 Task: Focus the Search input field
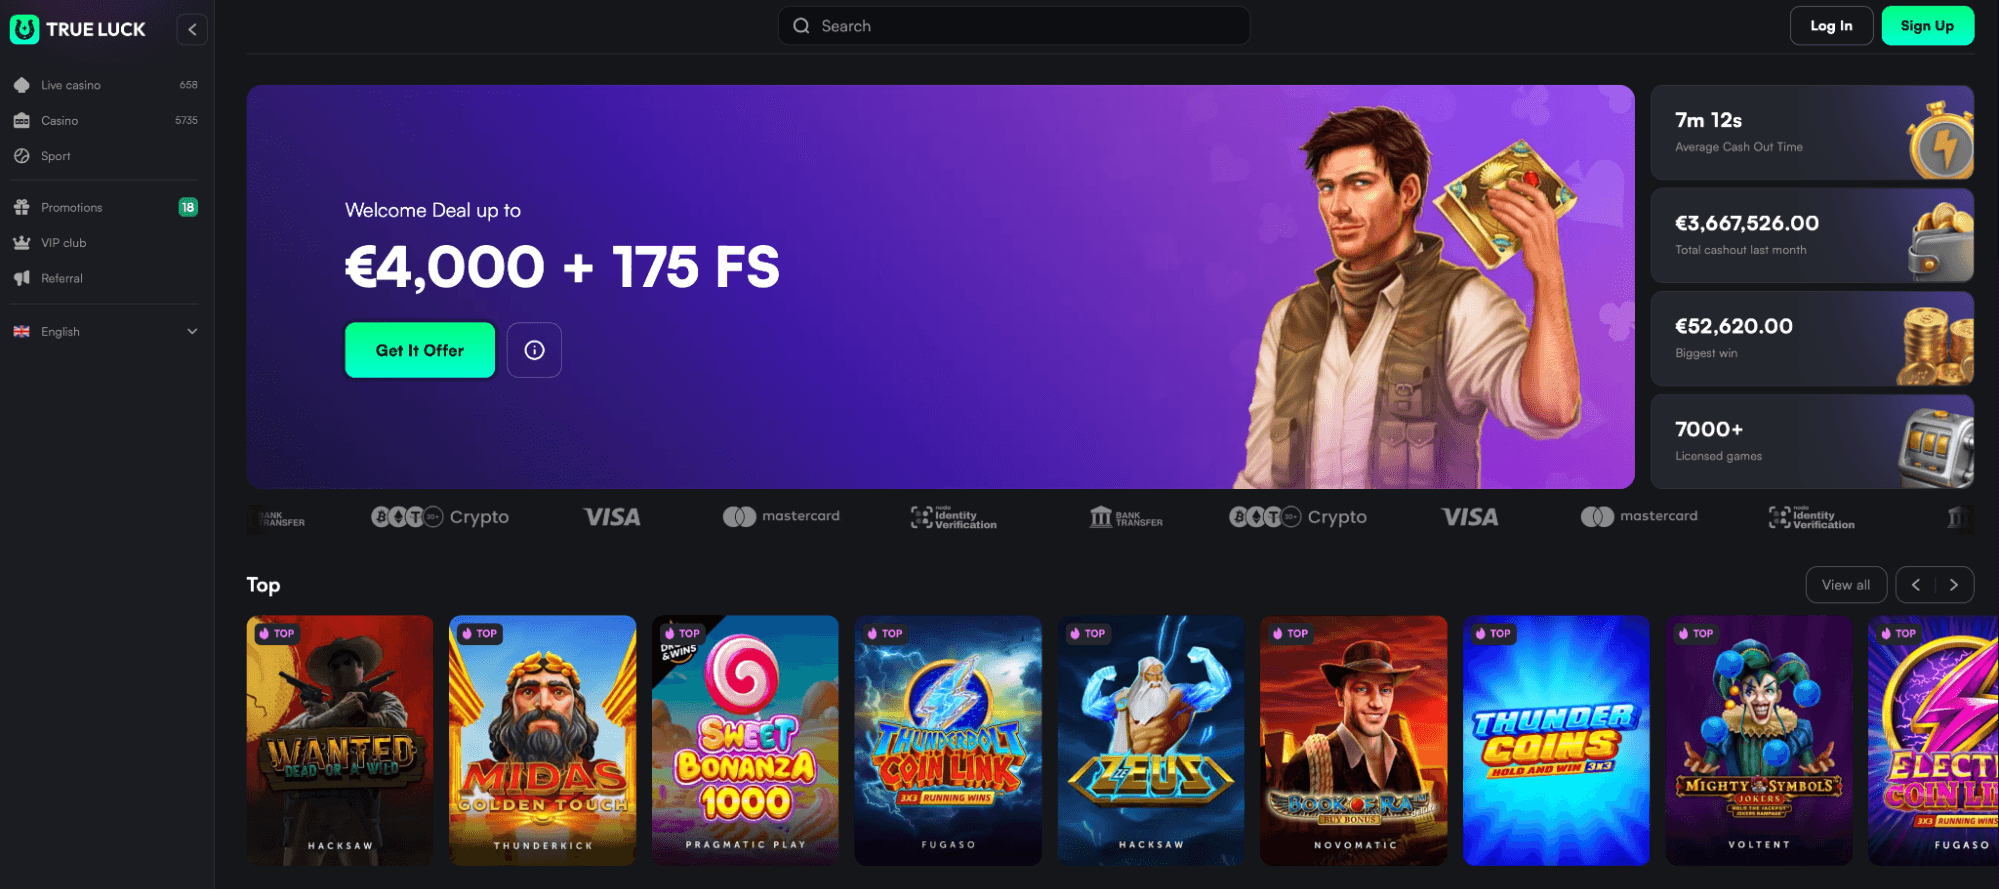point(1014,26)
